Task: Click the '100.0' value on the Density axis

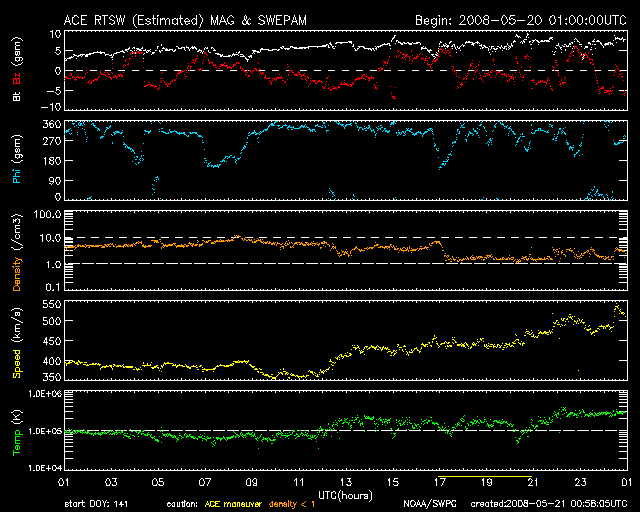Action: pos(47,214)
